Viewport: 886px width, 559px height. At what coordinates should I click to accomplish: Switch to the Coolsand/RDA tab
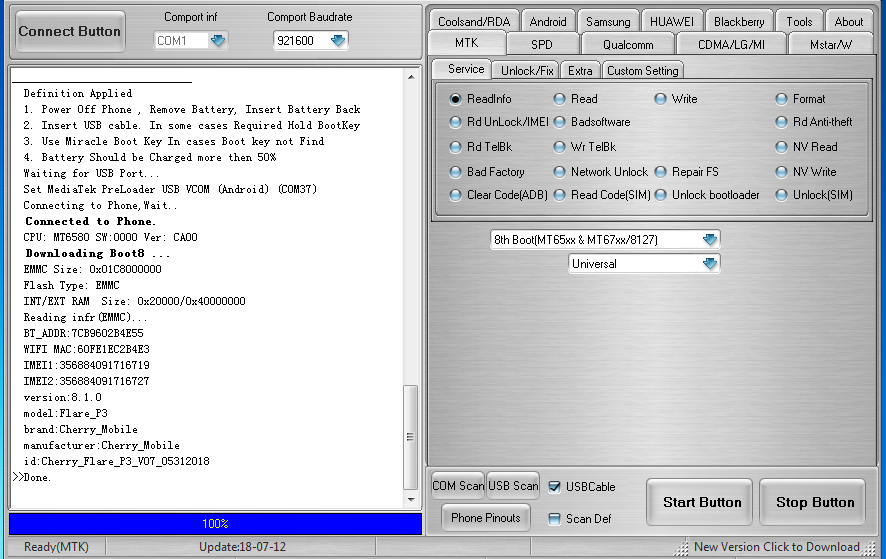click(474, 21)
